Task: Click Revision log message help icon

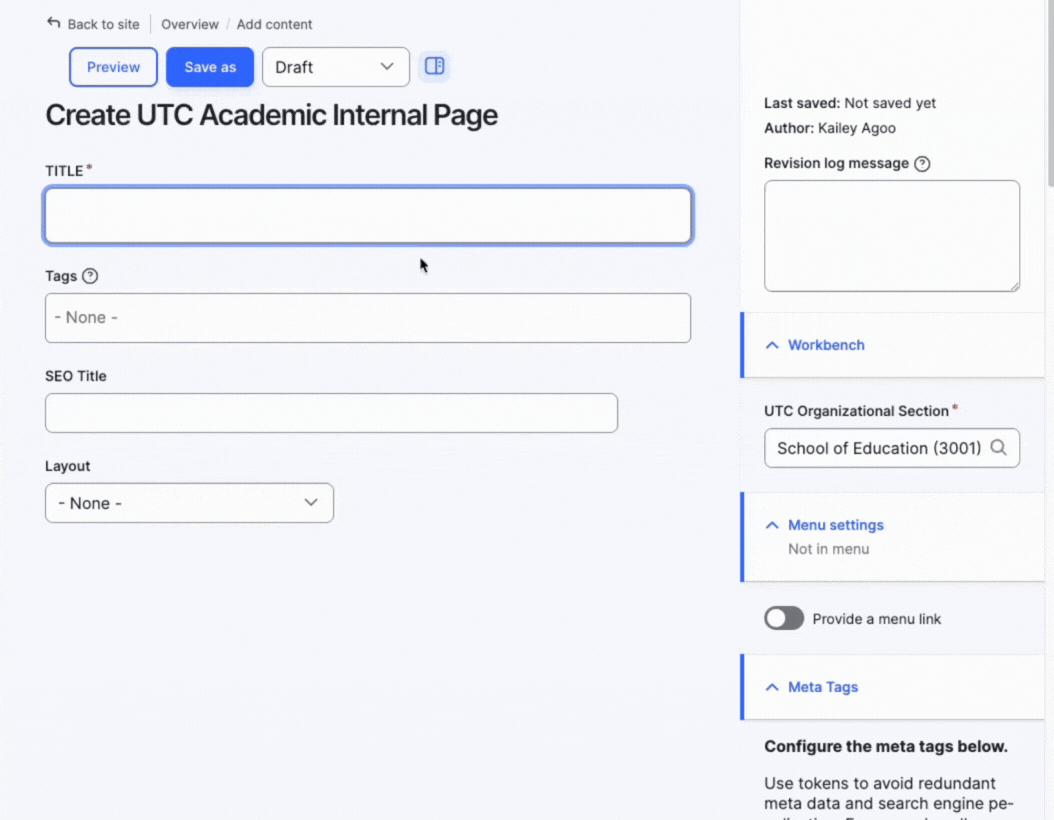Action: (x=922, y=164)
